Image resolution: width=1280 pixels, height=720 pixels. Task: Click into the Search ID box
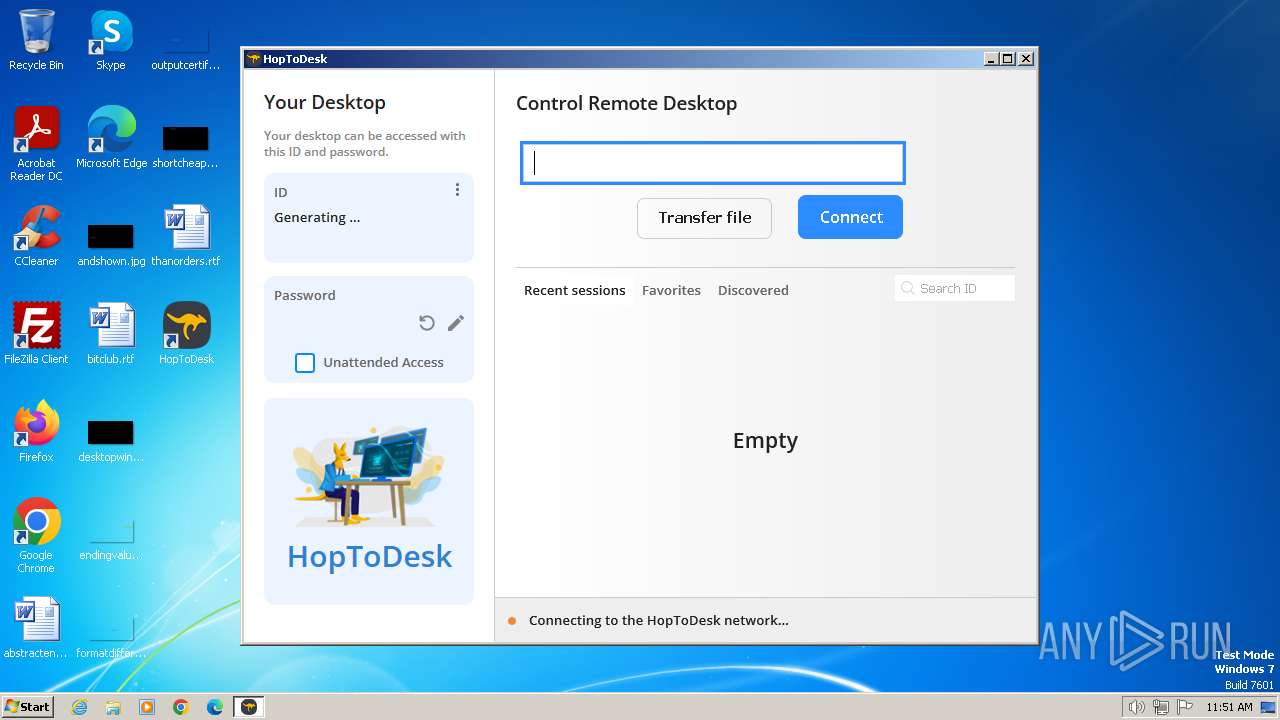point(955,288)
